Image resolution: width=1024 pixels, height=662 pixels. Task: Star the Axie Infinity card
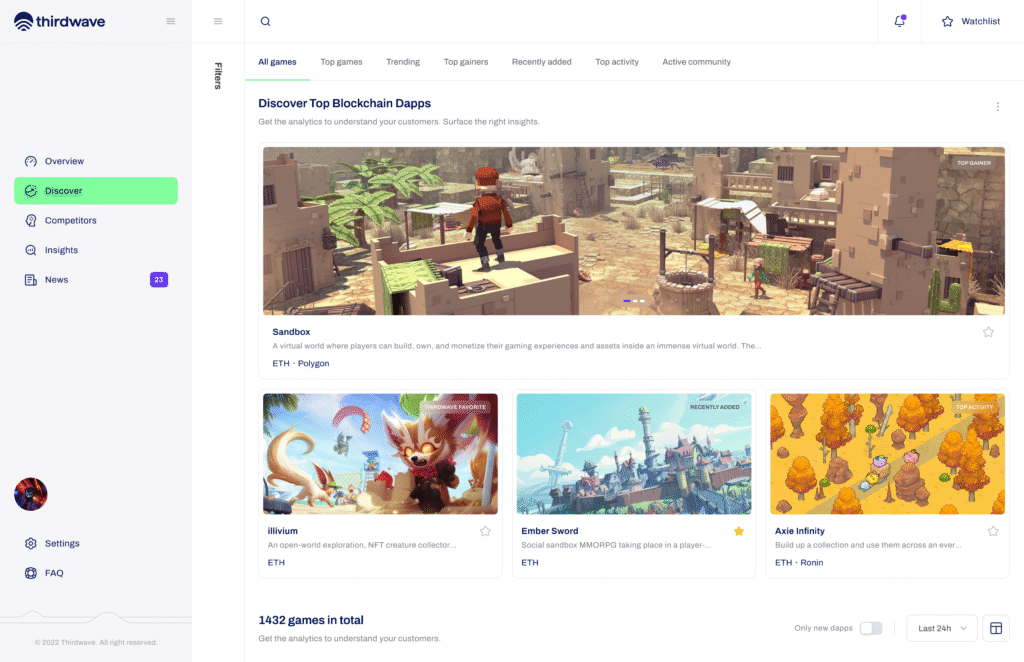(993, 531)
